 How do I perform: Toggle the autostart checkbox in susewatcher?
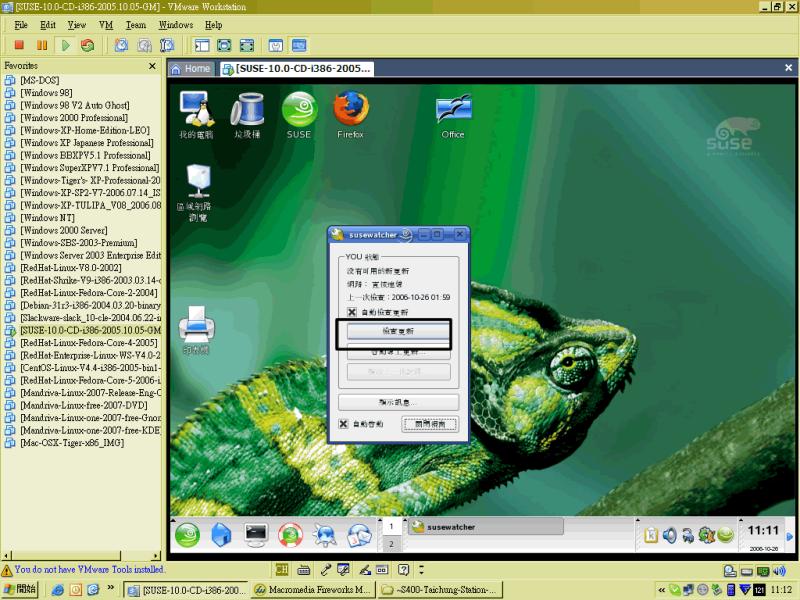click(x=343, y=423)
